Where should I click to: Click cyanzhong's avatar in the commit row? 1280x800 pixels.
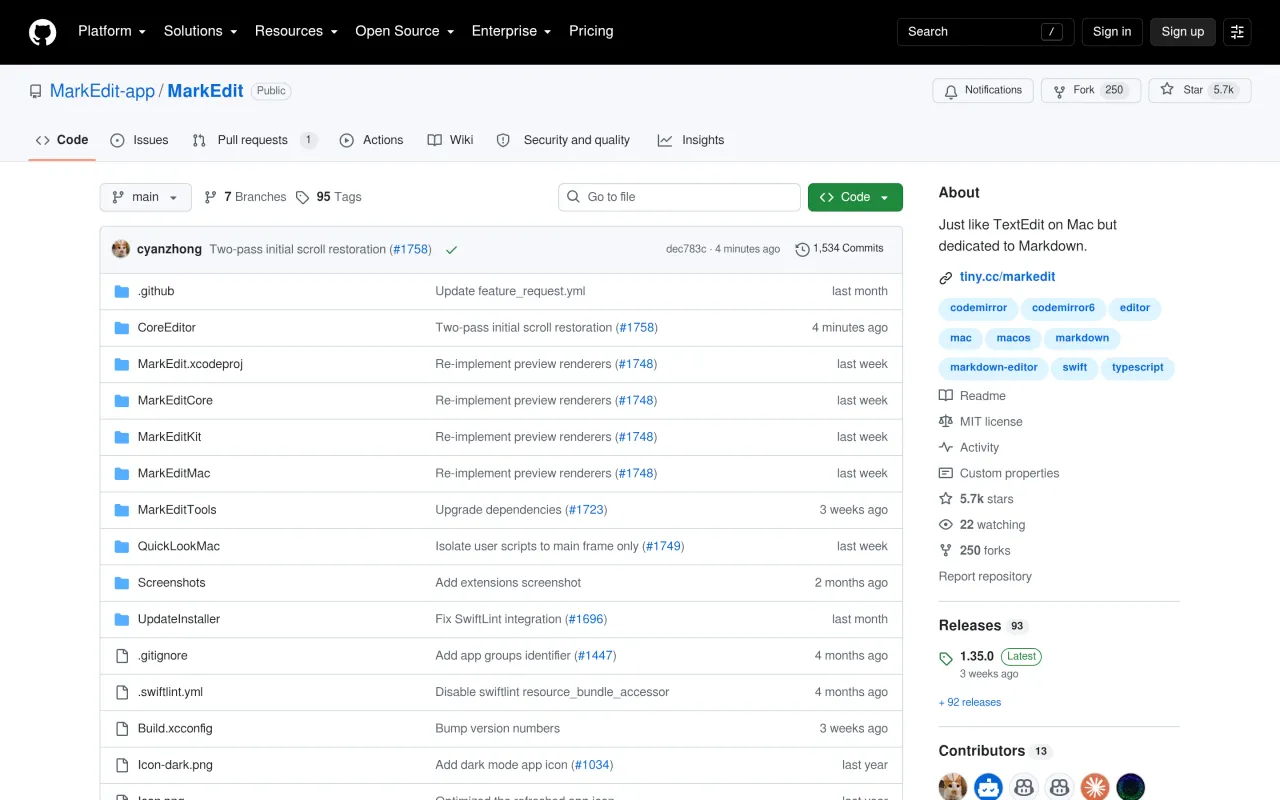point(121,249)
